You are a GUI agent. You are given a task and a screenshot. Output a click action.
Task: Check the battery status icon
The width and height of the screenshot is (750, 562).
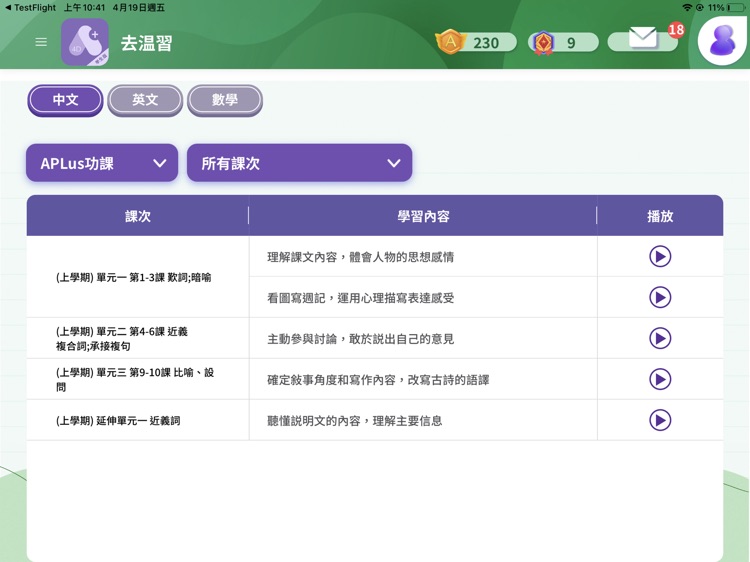[x=736, y=8]
